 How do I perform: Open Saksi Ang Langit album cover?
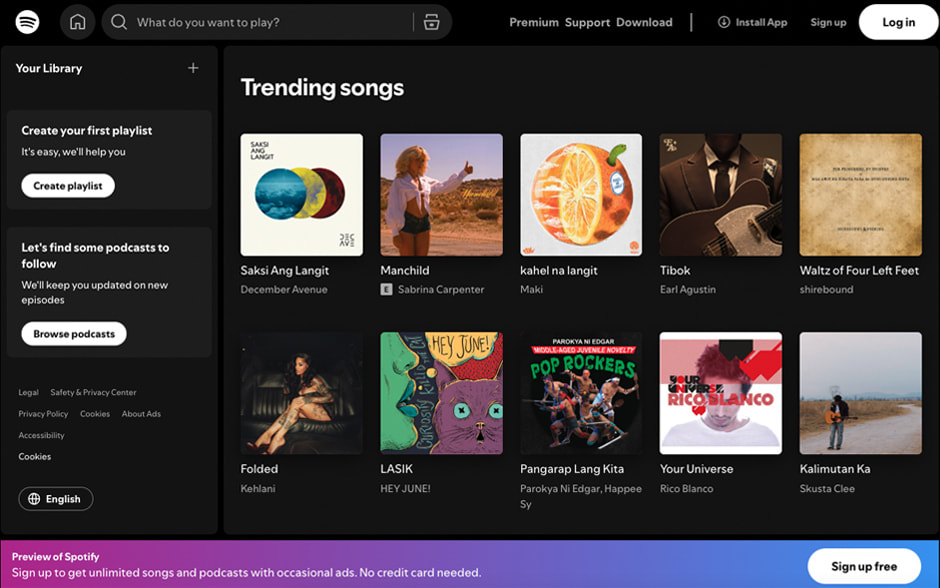point(302,195)
